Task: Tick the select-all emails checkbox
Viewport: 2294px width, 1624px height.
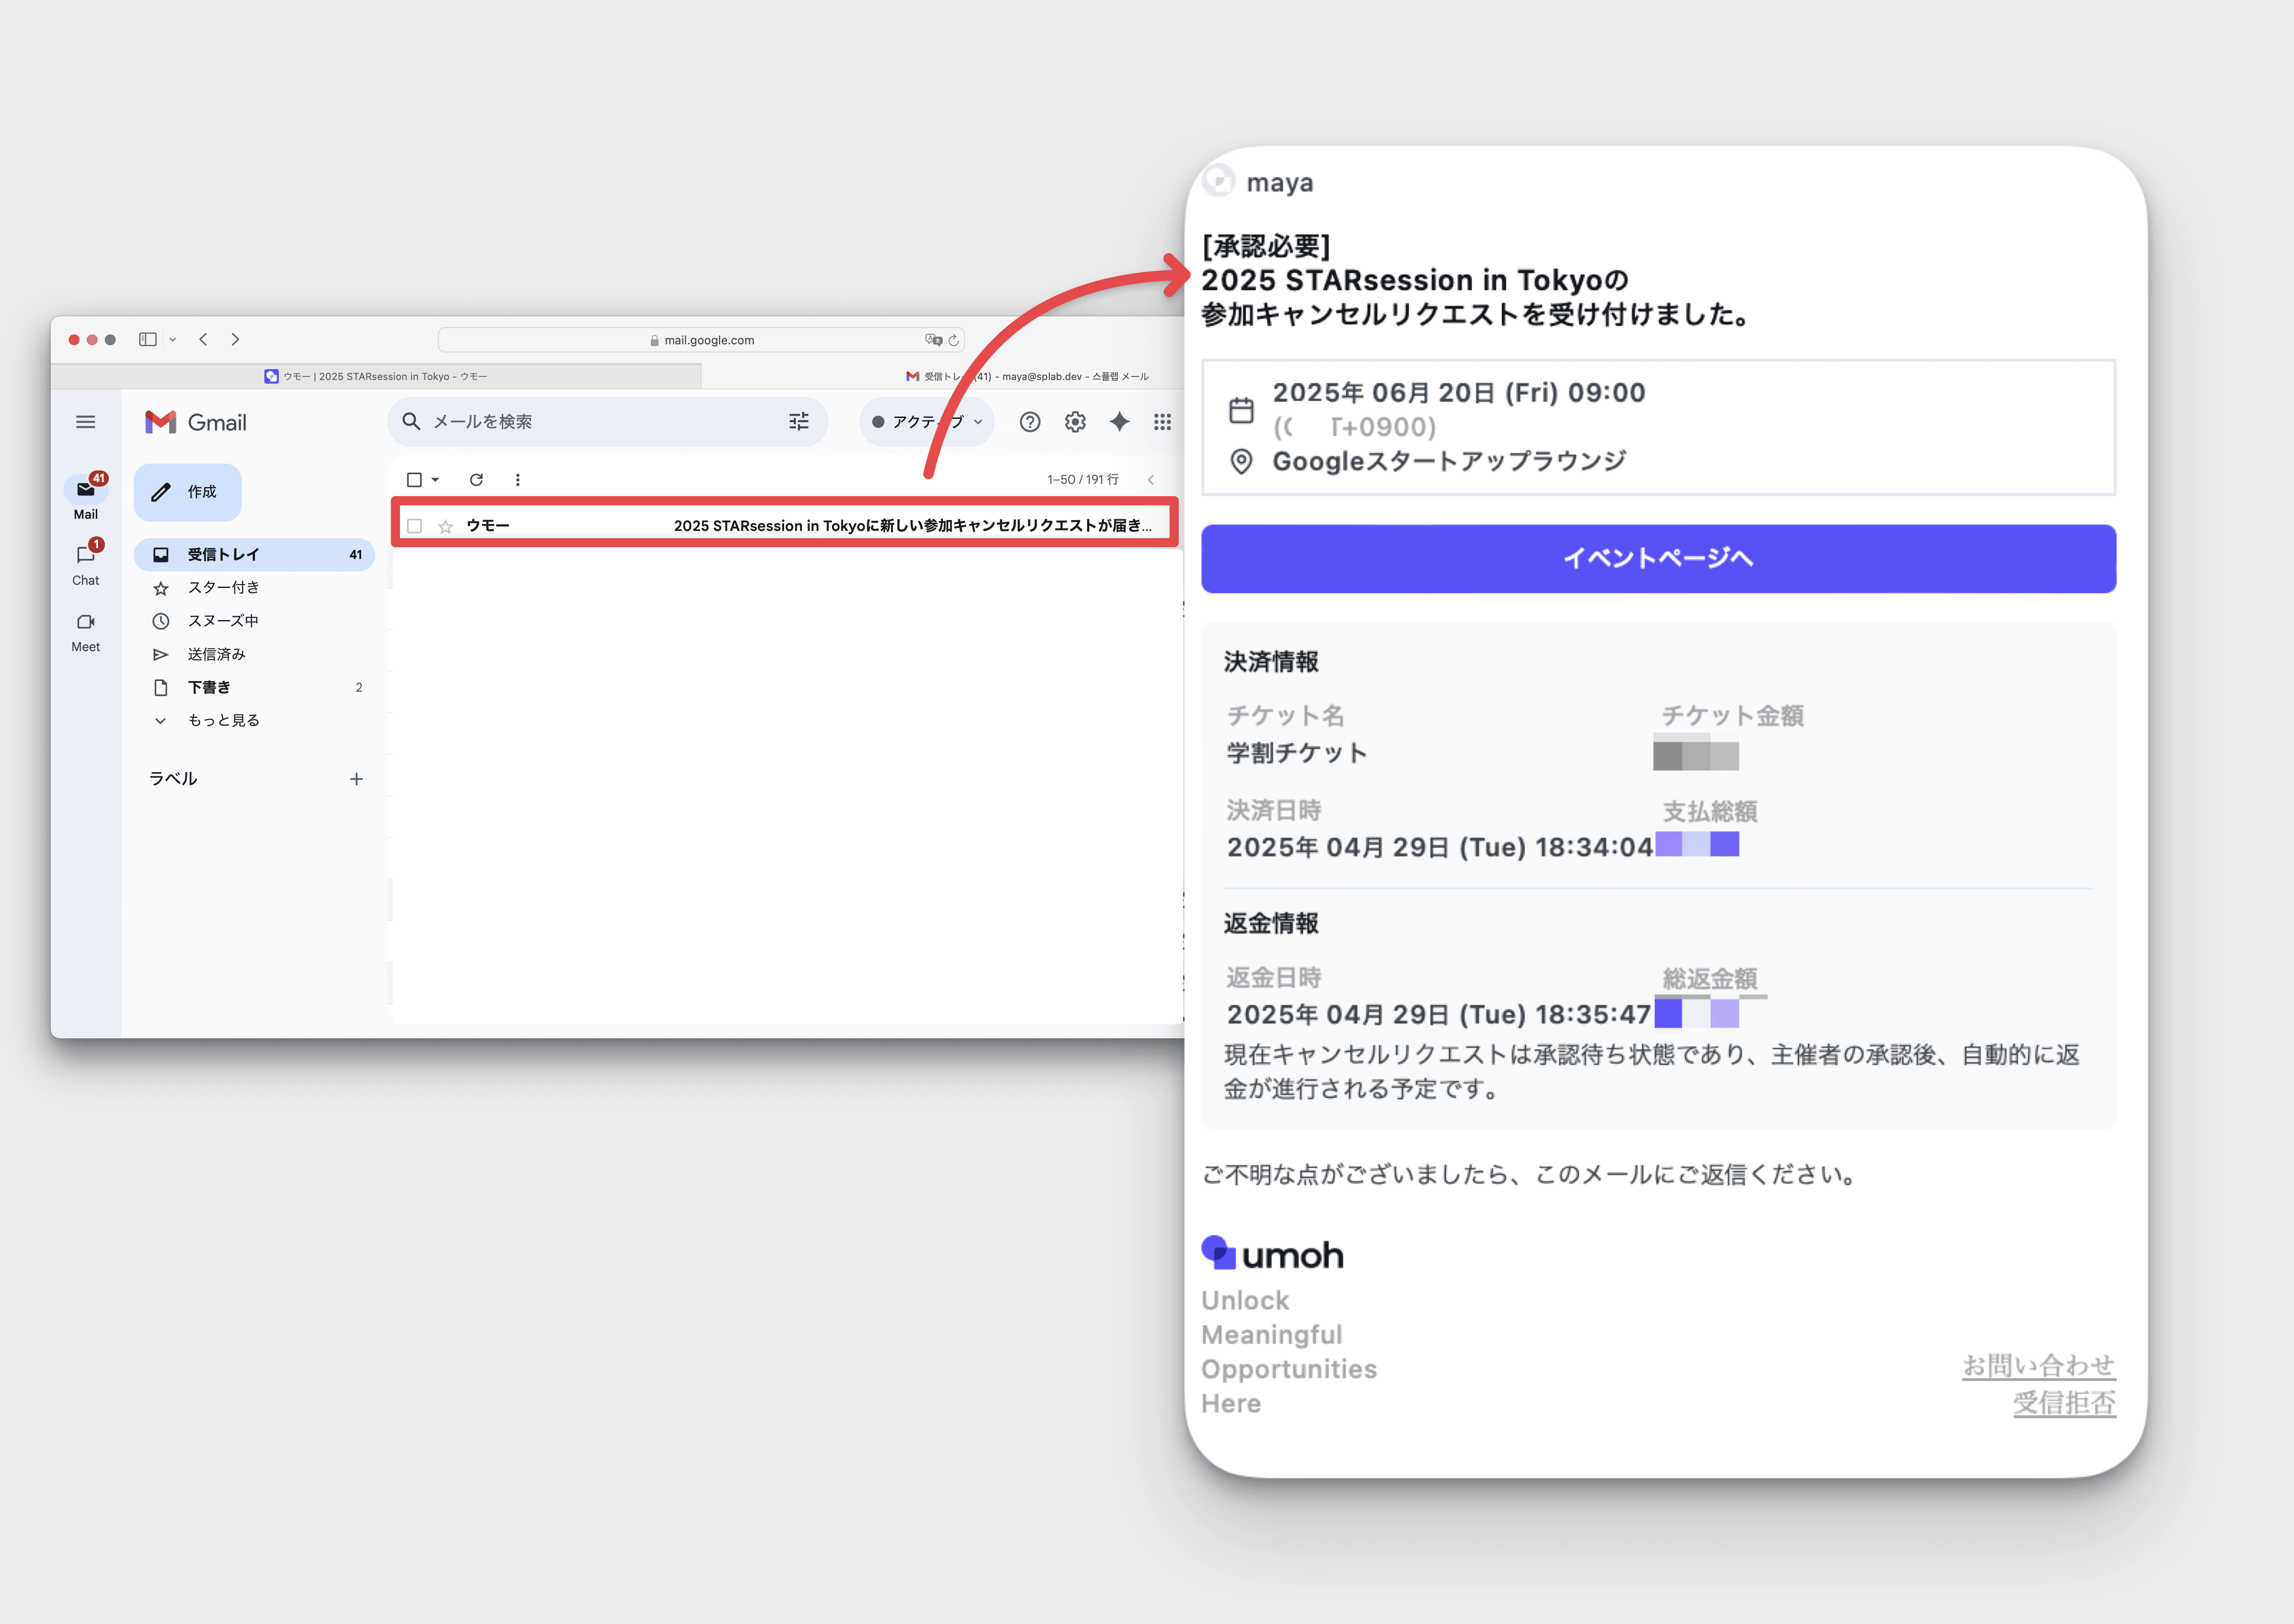Action: (414, 480)
